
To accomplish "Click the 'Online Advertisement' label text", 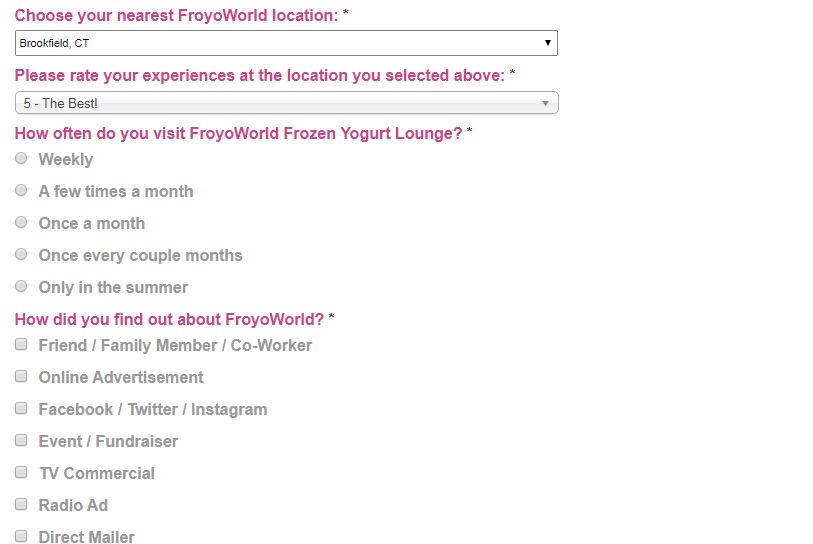I will point(121,377).
